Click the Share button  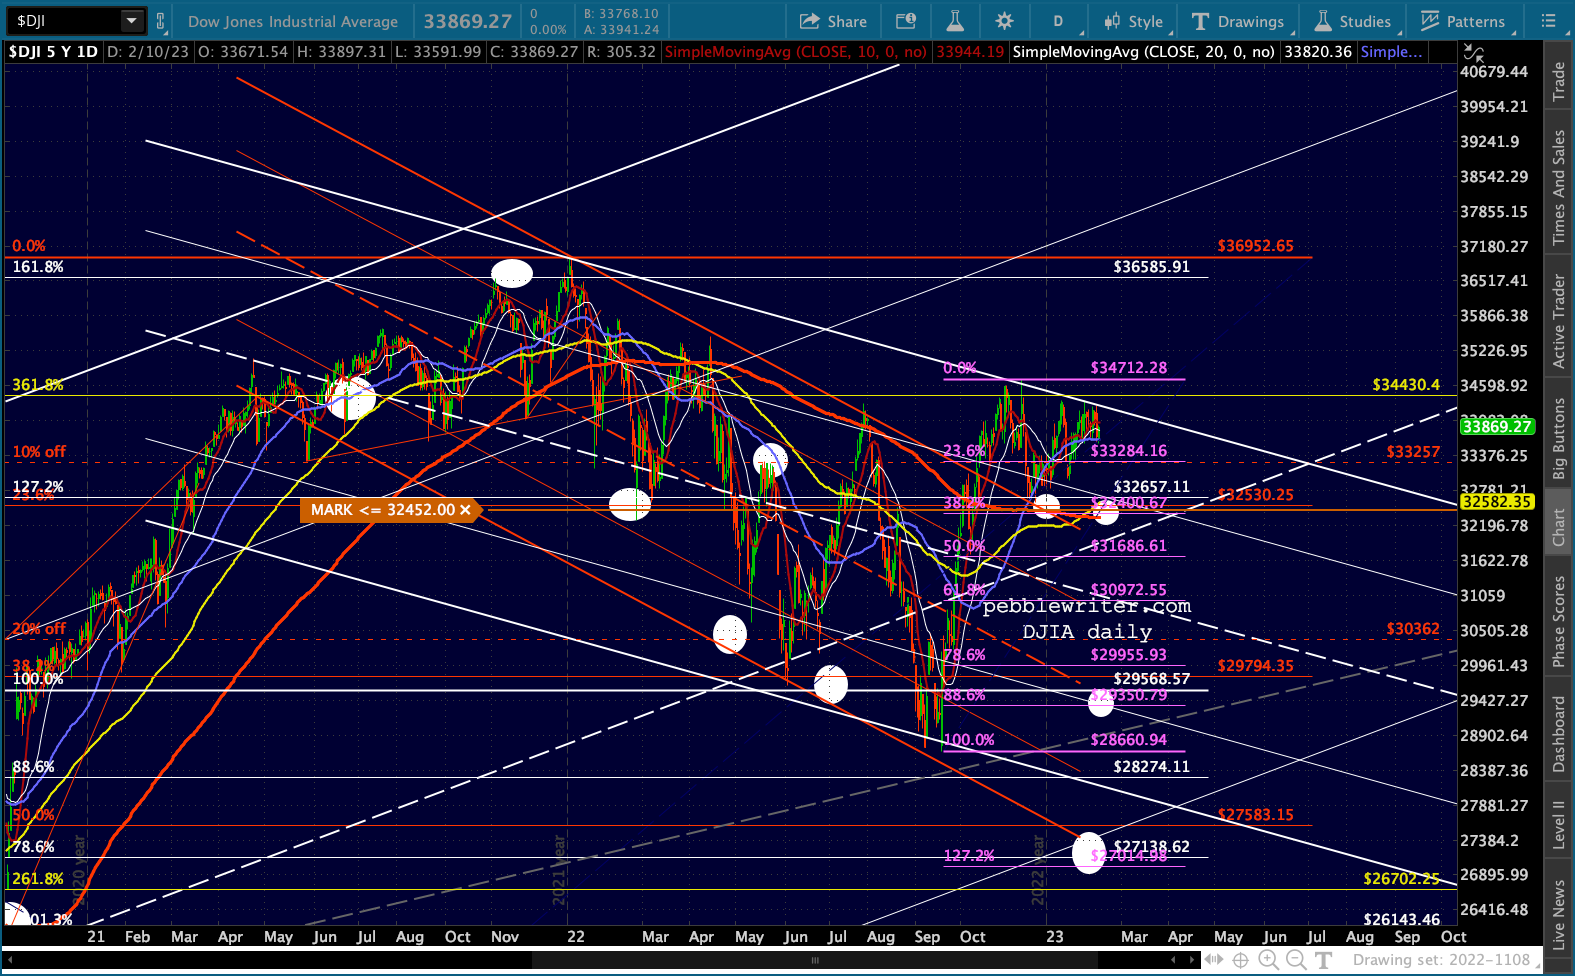(833, 21)
